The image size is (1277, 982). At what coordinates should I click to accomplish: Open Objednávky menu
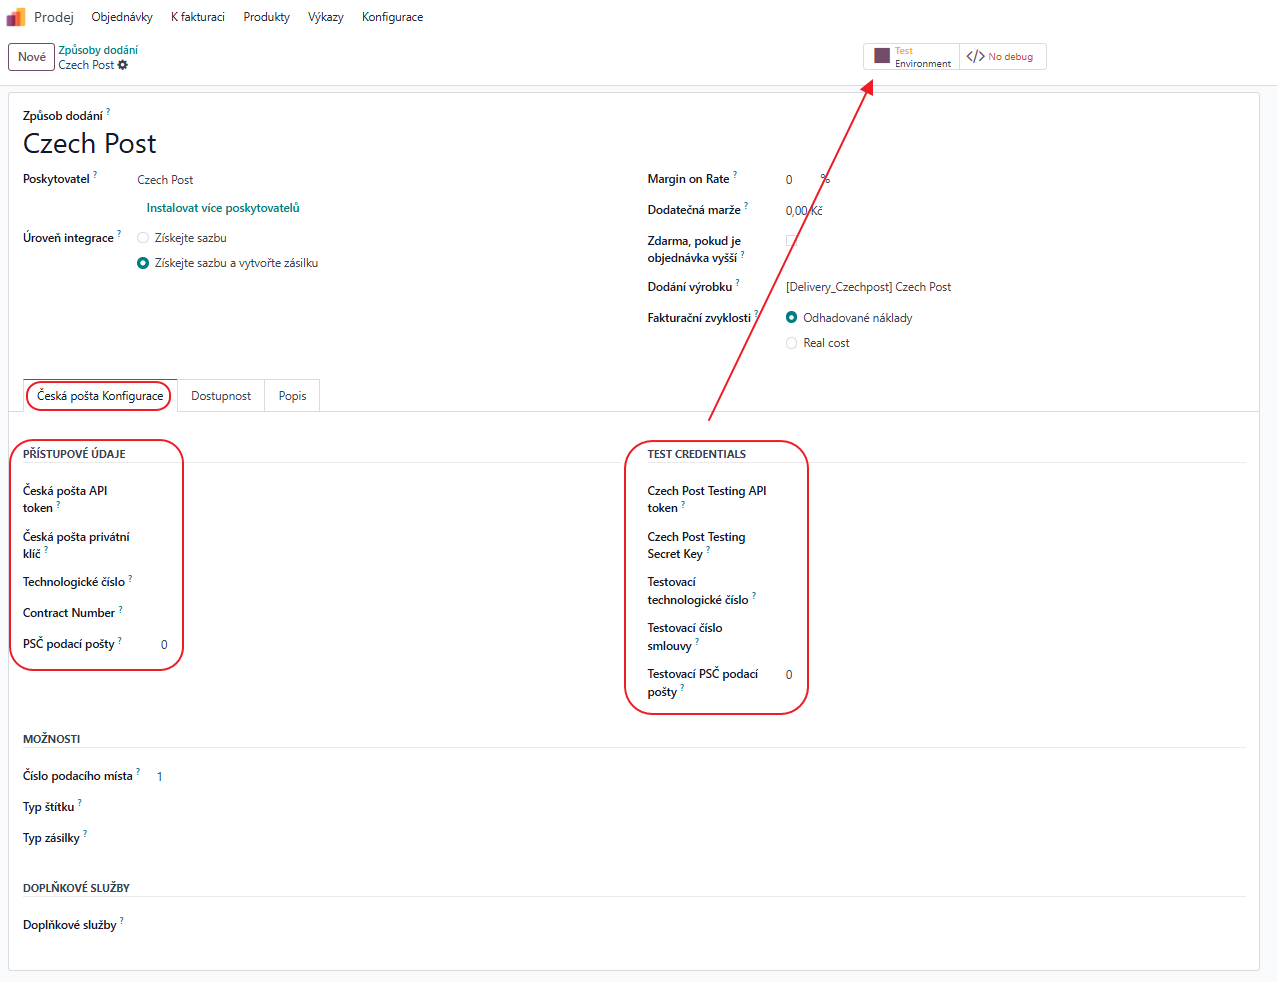pyautogui.click(x=122, y=17)
